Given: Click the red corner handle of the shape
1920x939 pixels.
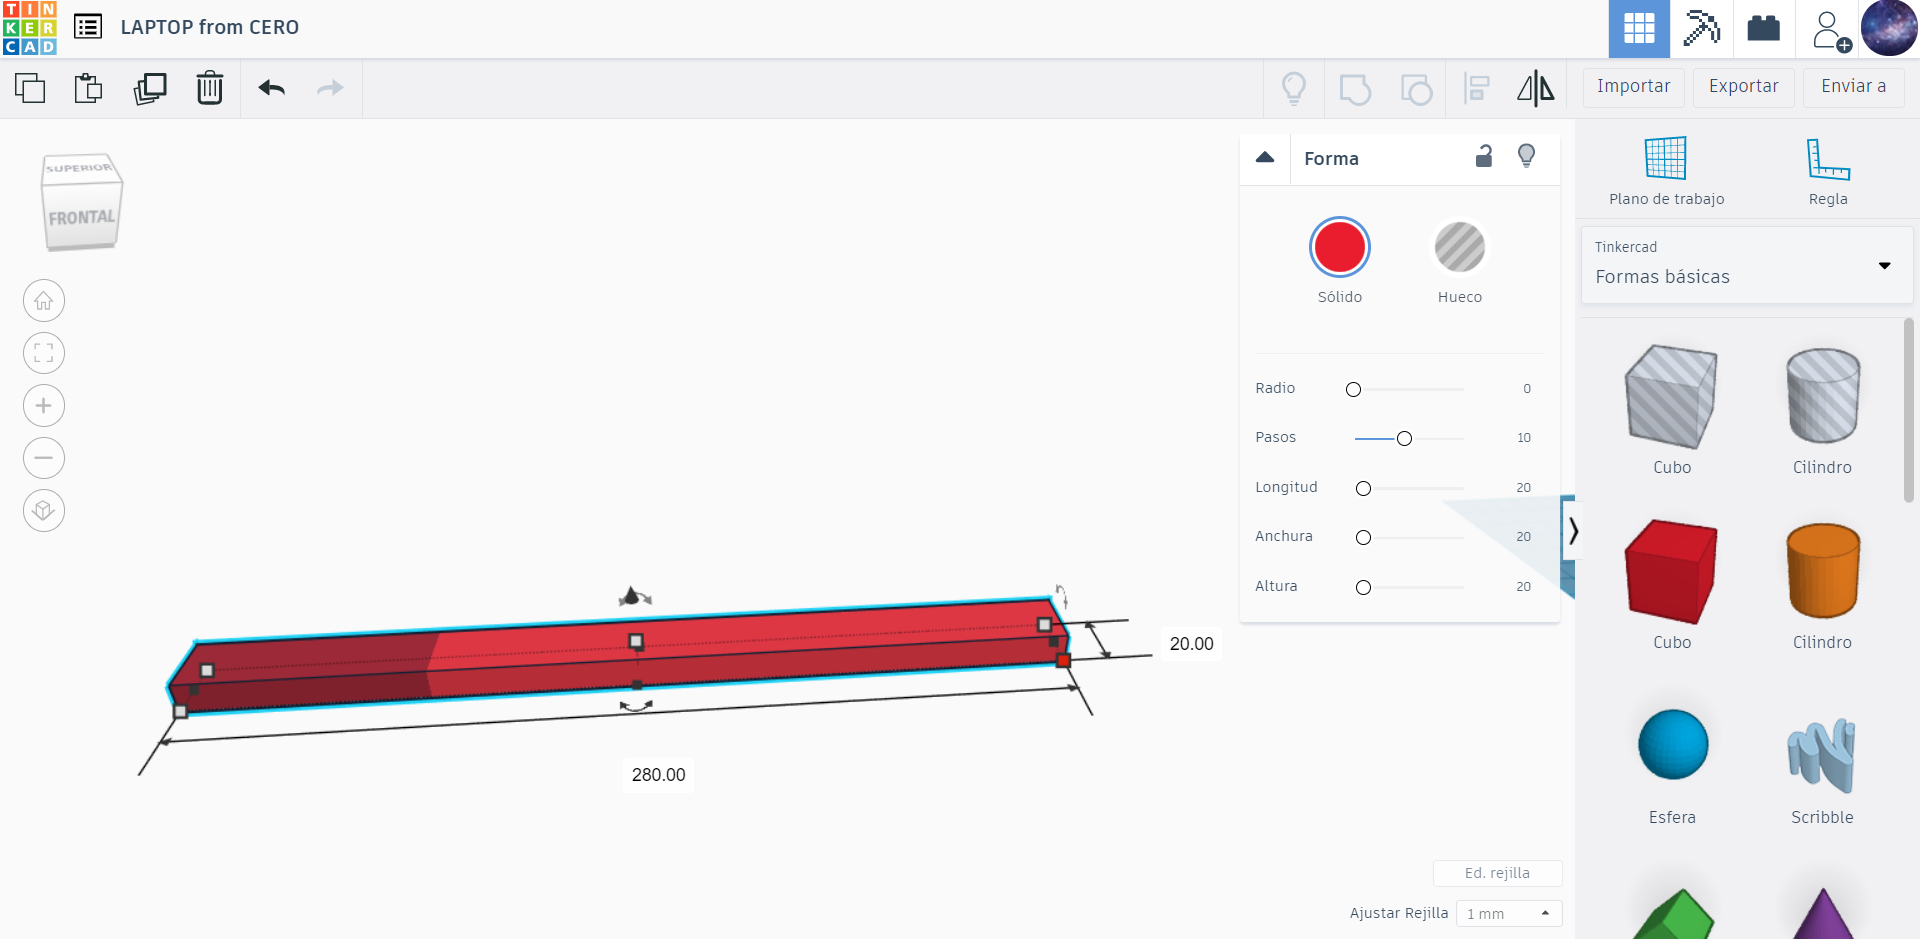Looking at the screenshot, I should pyautogui.click(x=1063, y=660).
